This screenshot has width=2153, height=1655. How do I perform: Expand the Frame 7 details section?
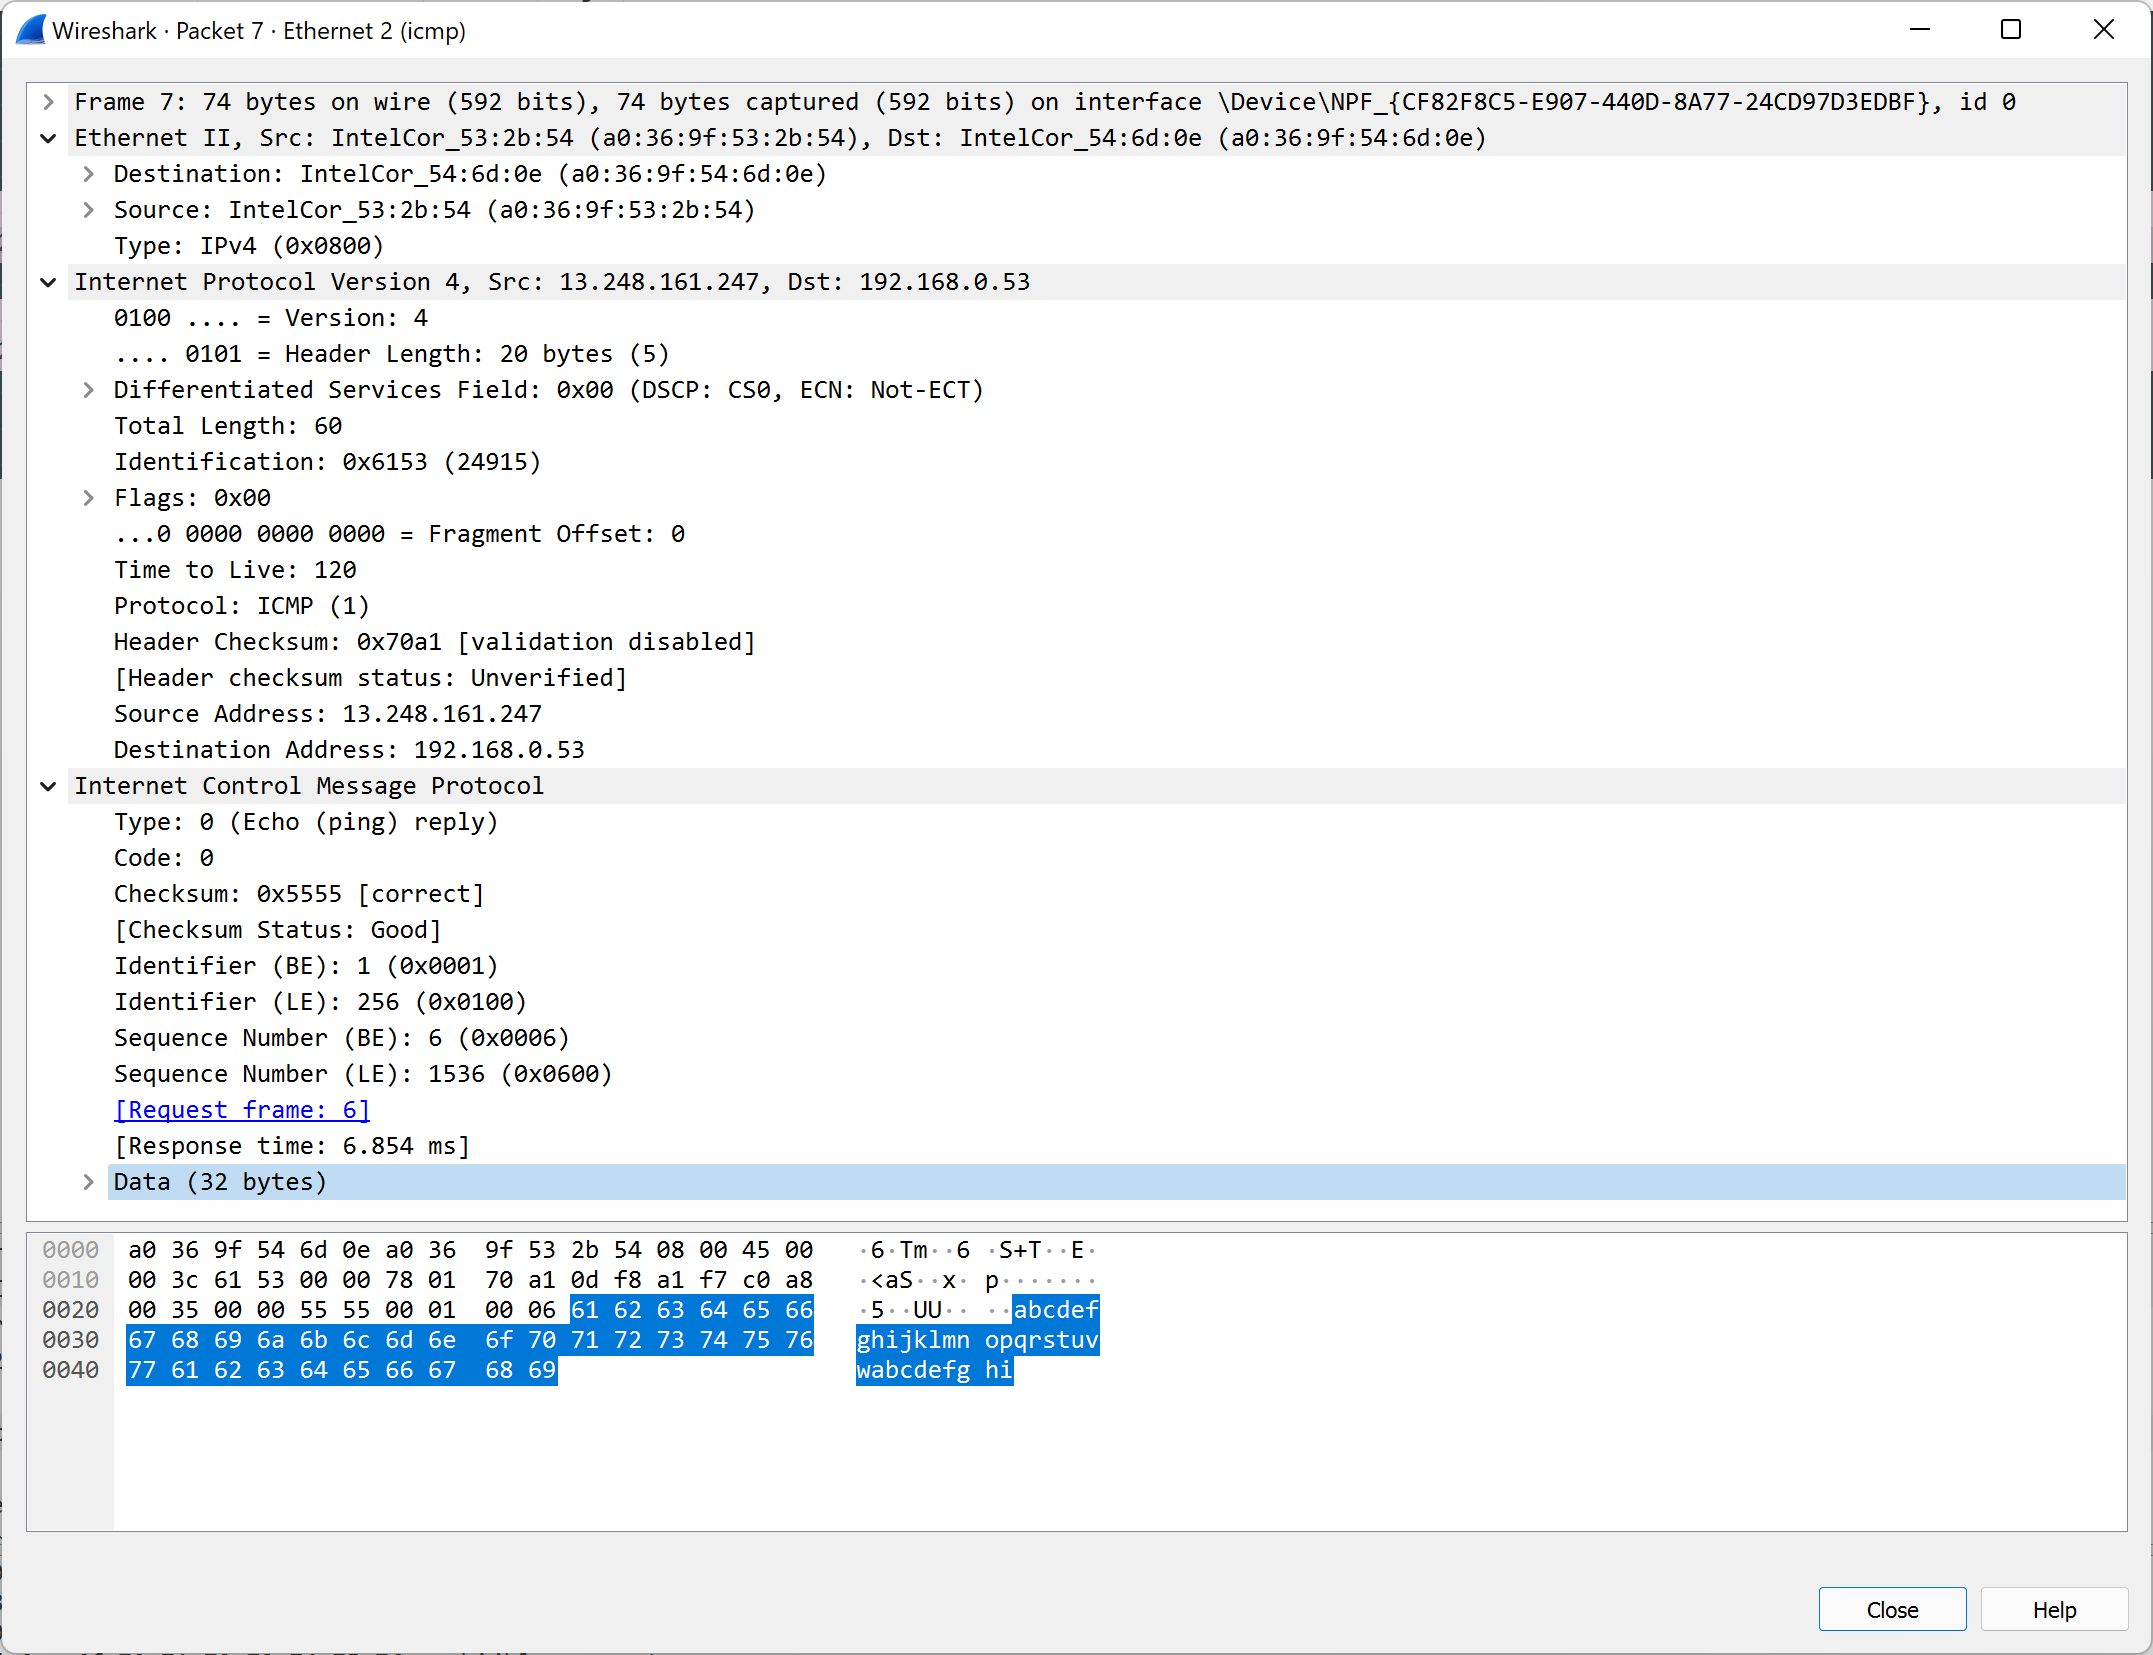tap(47, 101)
